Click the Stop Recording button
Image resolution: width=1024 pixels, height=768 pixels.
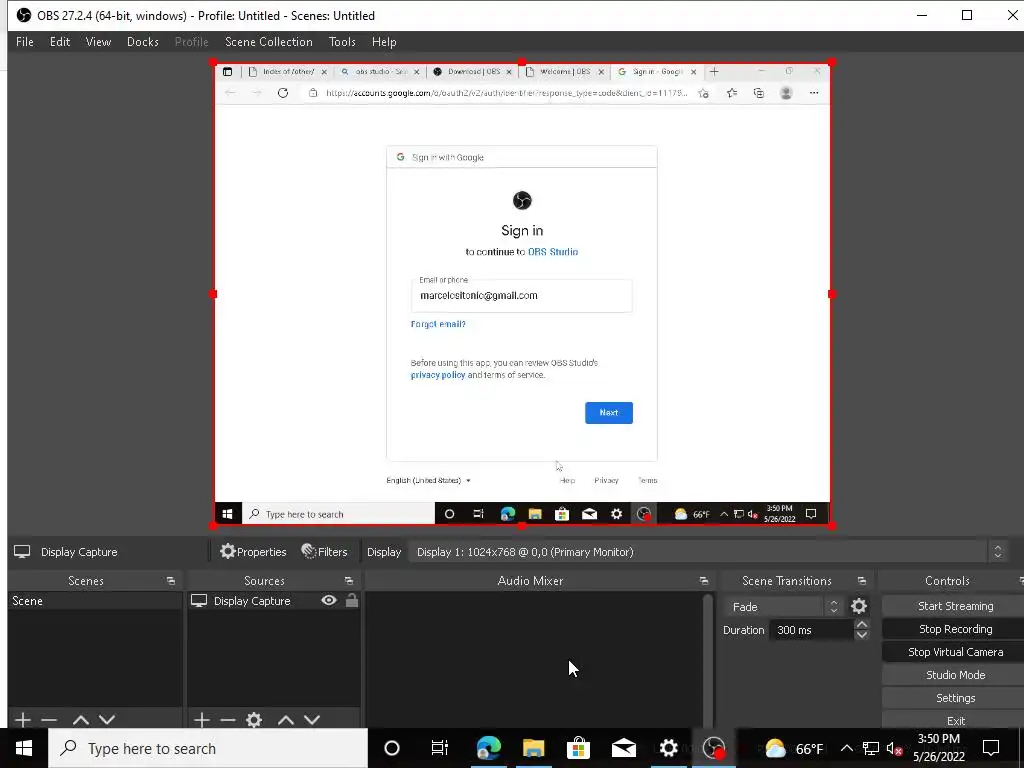(955, 629)
